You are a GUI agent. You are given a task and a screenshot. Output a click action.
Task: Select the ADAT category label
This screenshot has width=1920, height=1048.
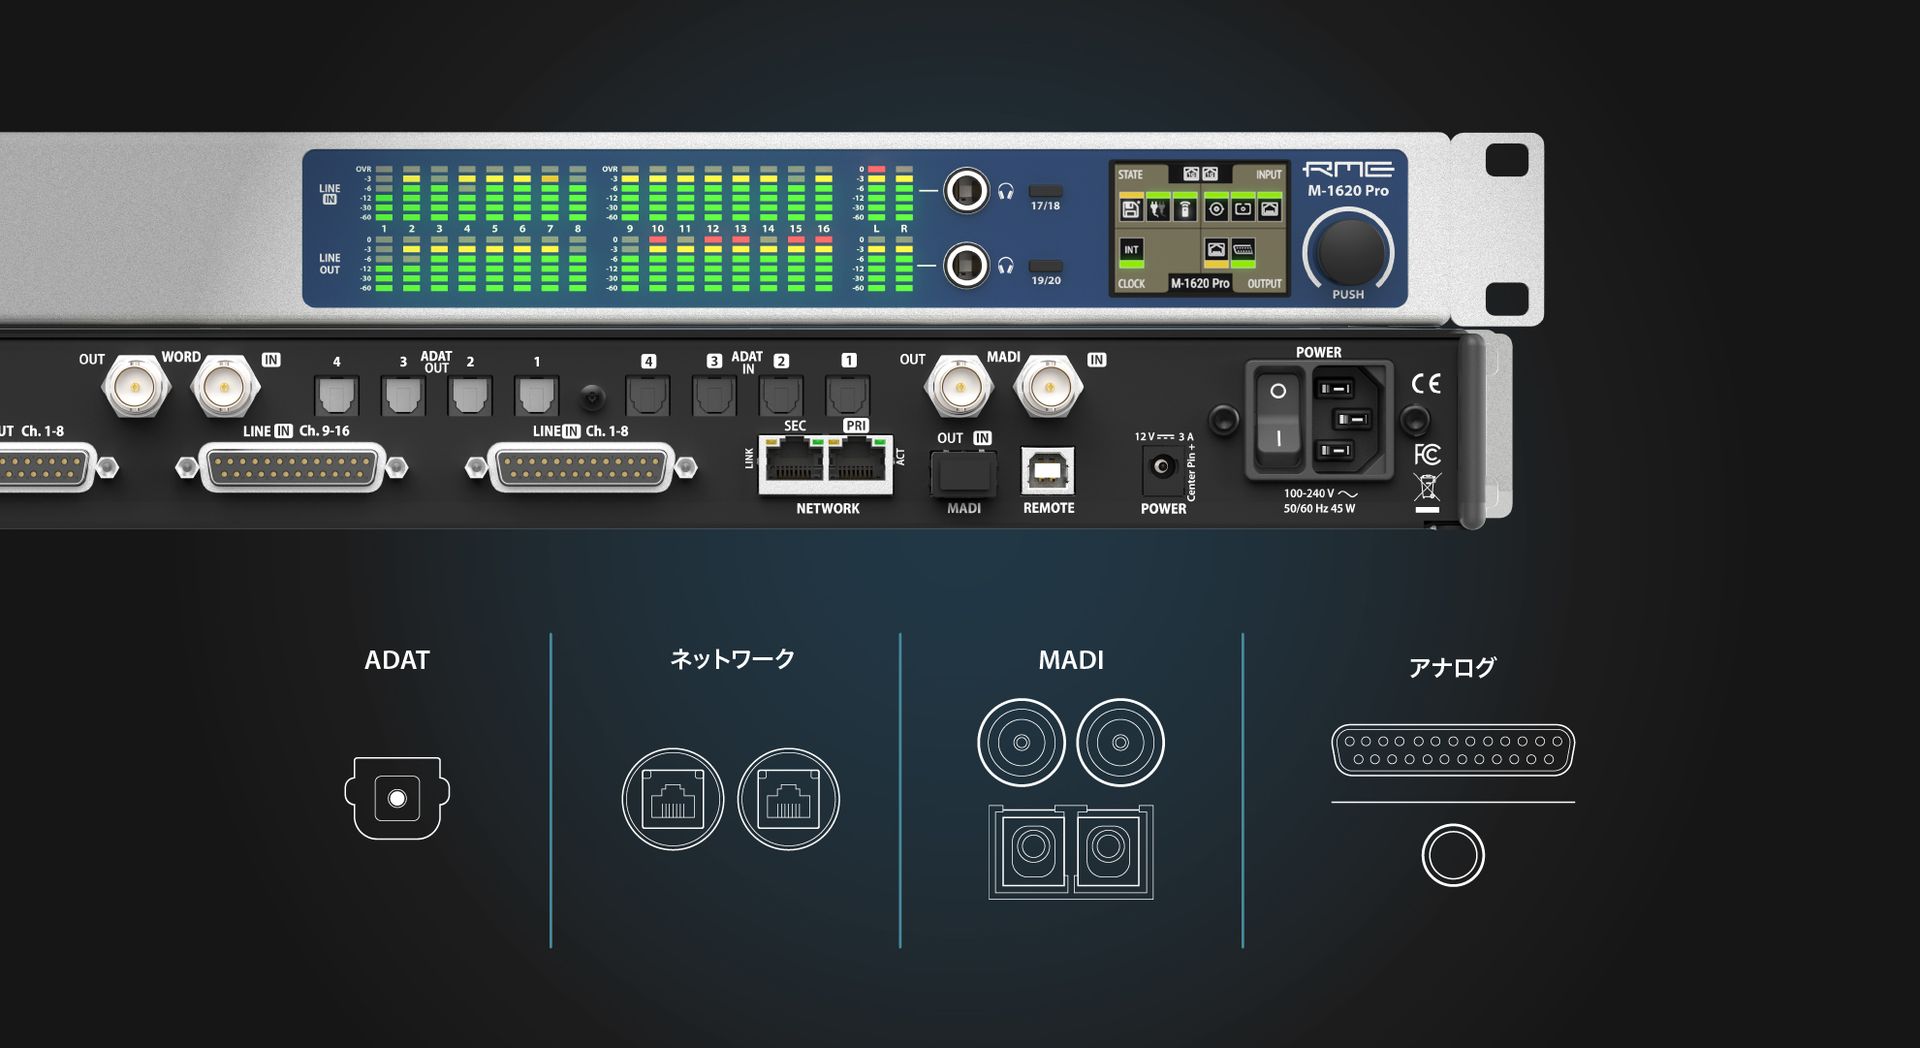[x=397, y=660]
